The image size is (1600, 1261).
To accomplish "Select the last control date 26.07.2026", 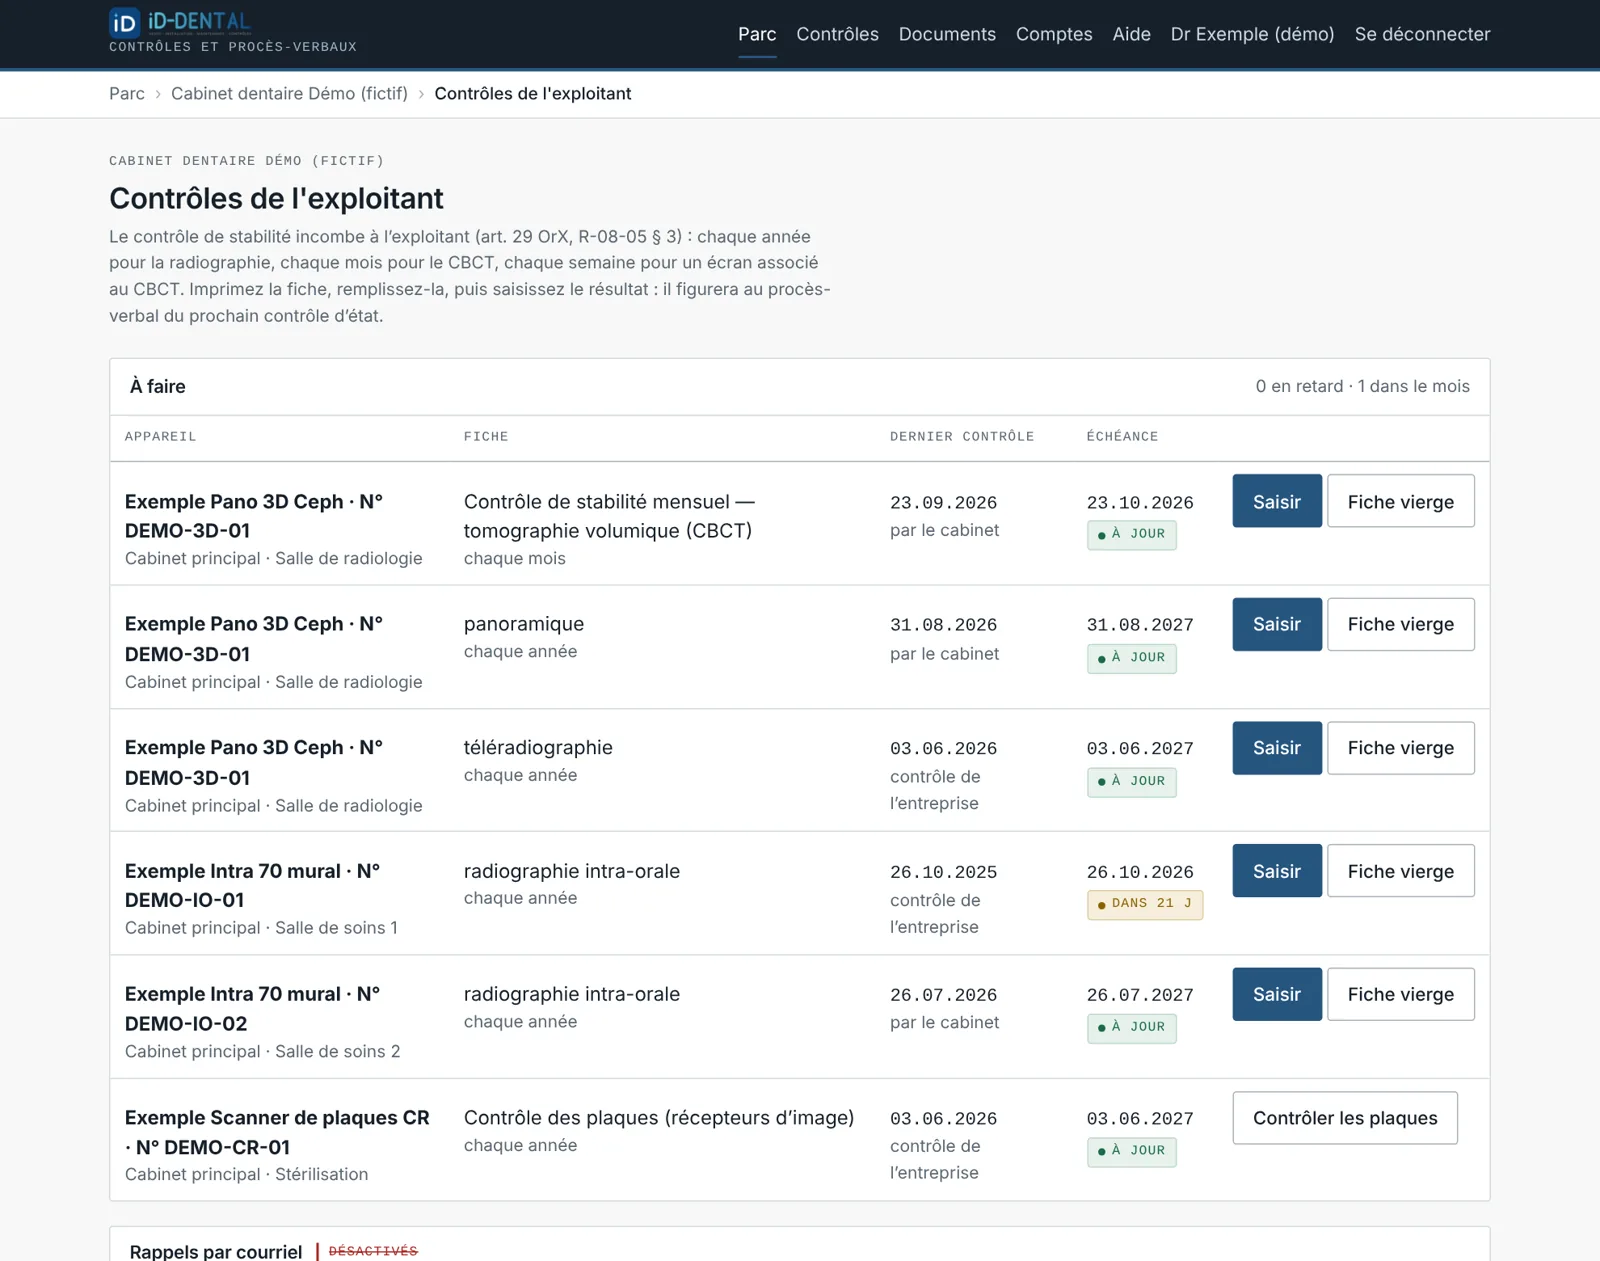I will coord(943,995).
